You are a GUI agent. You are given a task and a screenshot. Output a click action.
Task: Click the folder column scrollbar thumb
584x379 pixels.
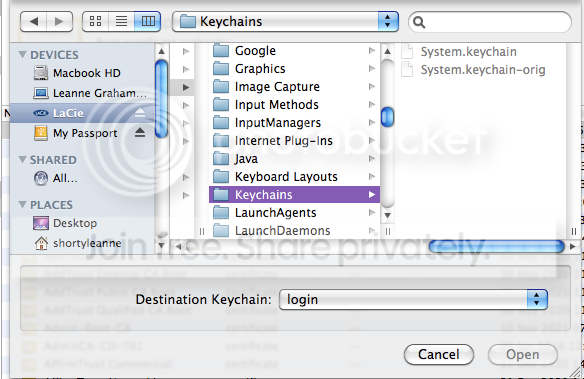click(387, 117)
